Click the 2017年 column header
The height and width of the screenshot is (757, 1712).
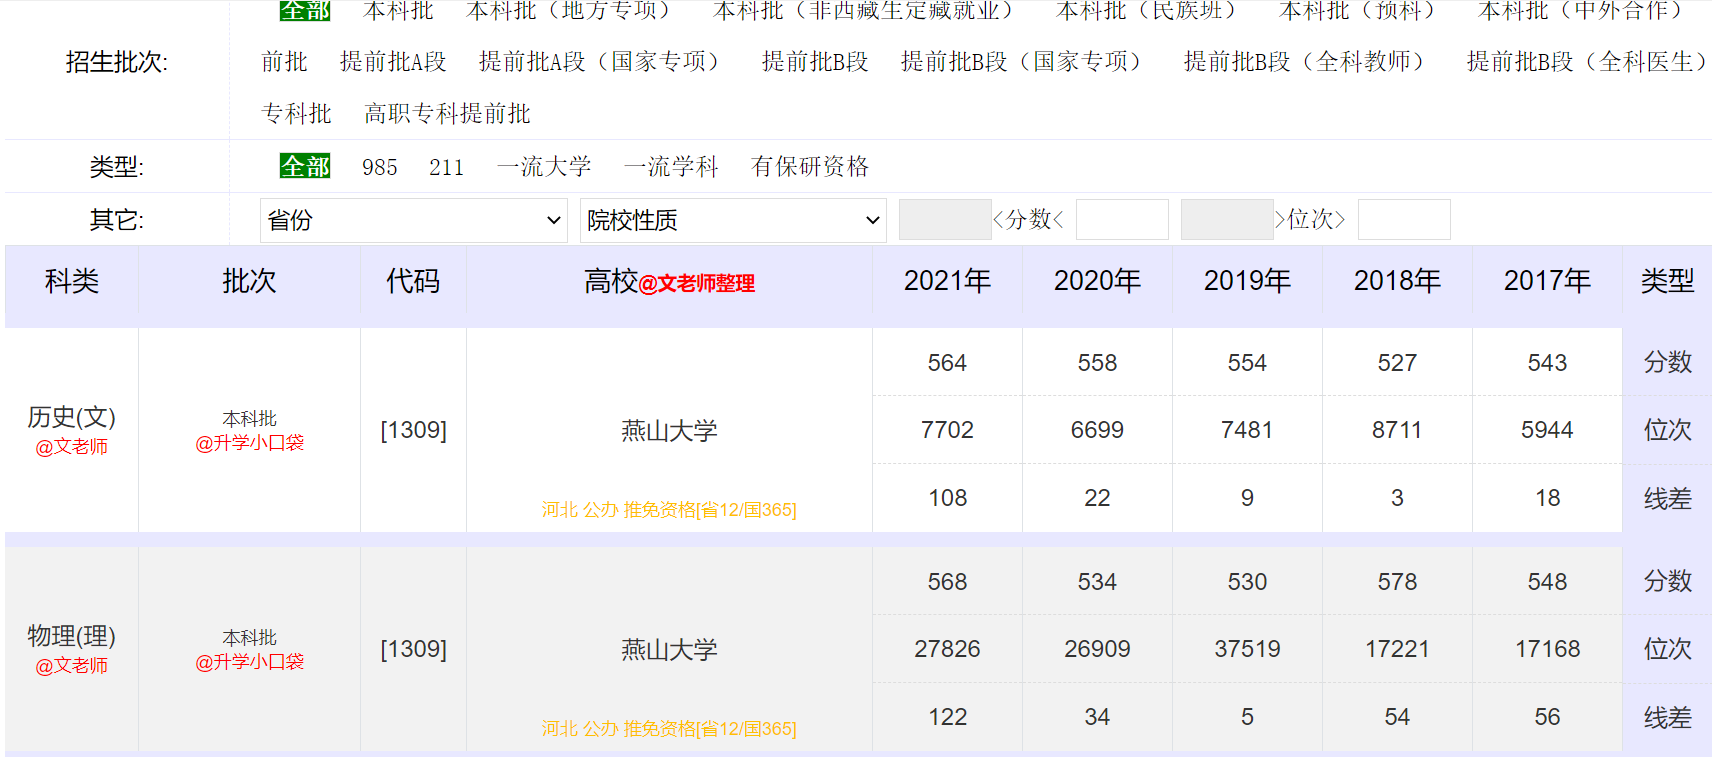[x=1547, y=281]
